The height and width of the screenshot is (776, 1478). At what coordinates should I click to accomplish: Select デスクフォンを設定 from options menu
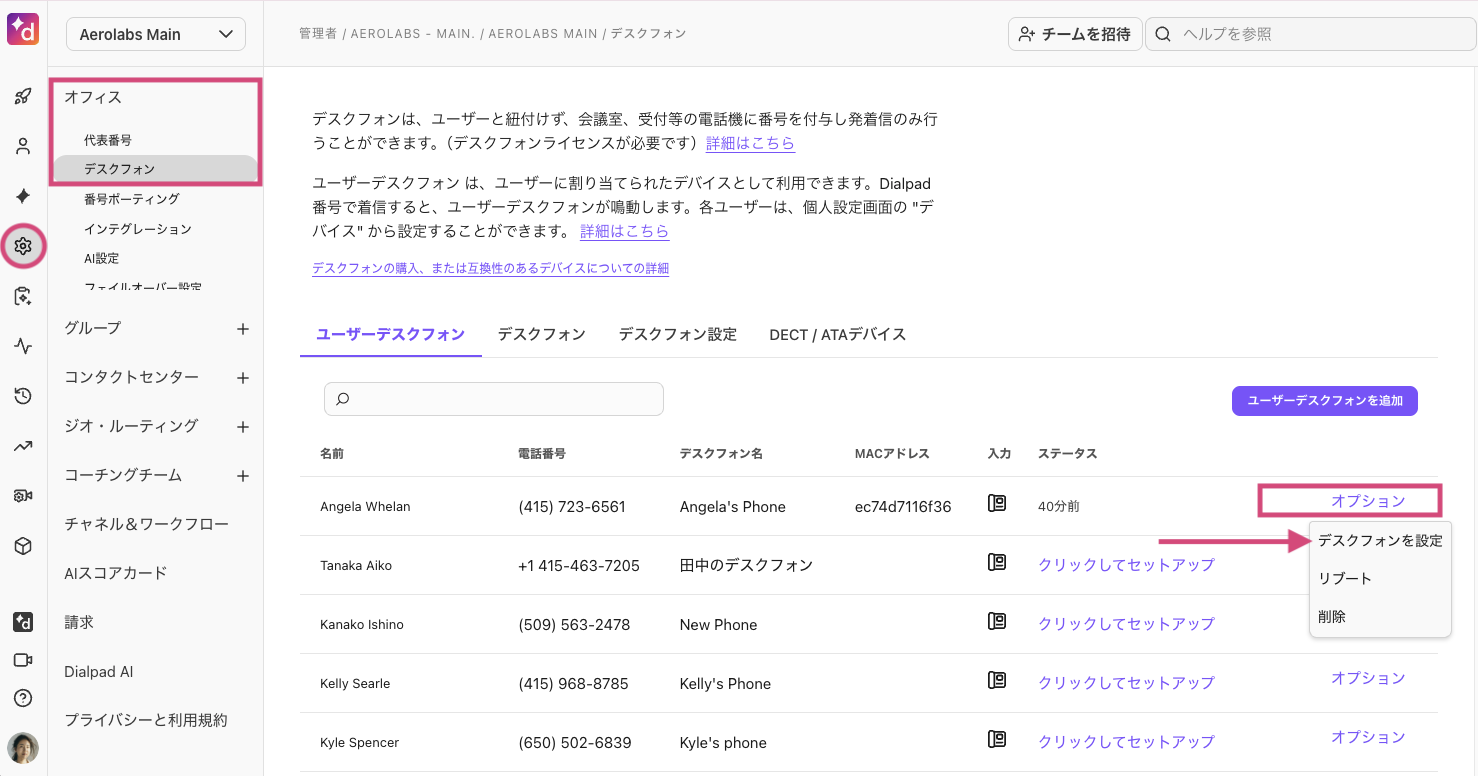click(x=1379, y=541)
